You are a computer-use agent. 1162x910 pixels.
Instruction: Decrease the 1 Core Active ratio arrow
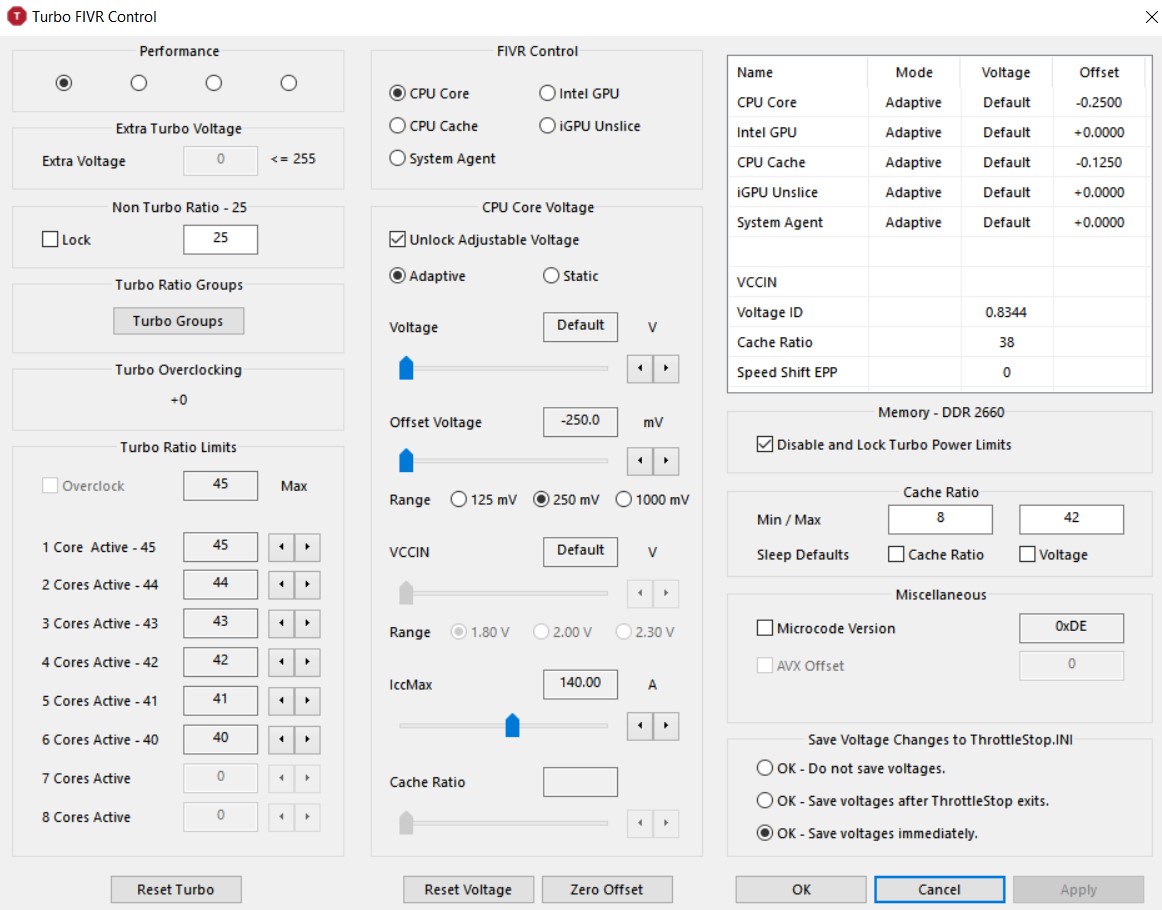[282, 547]
